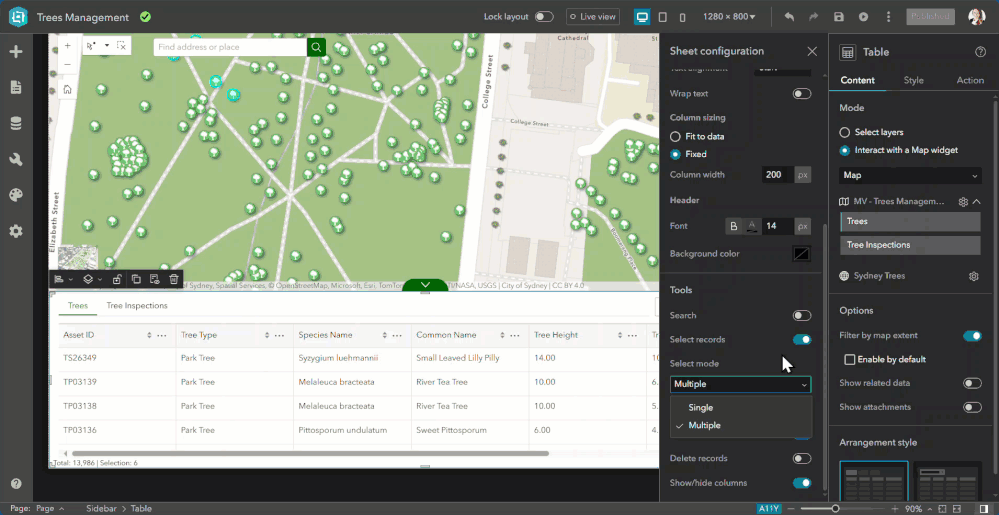Click the Experience Builder logo
This screenshot has height=515, width=999.
click(18, 17)
